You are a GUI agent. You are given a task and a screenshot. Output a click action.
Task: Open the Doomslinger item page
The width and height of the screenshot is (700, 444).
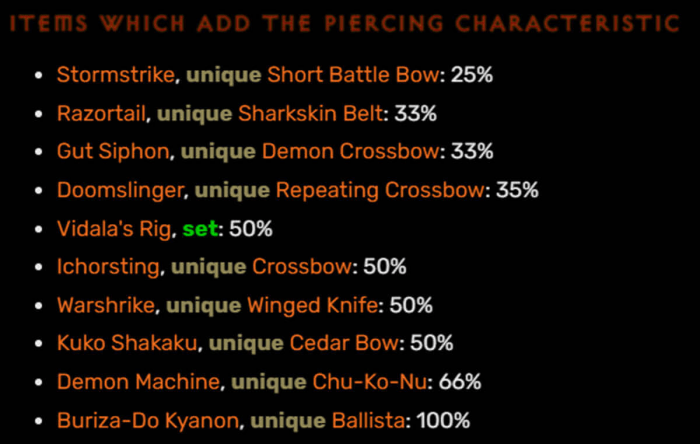(120, 190)
